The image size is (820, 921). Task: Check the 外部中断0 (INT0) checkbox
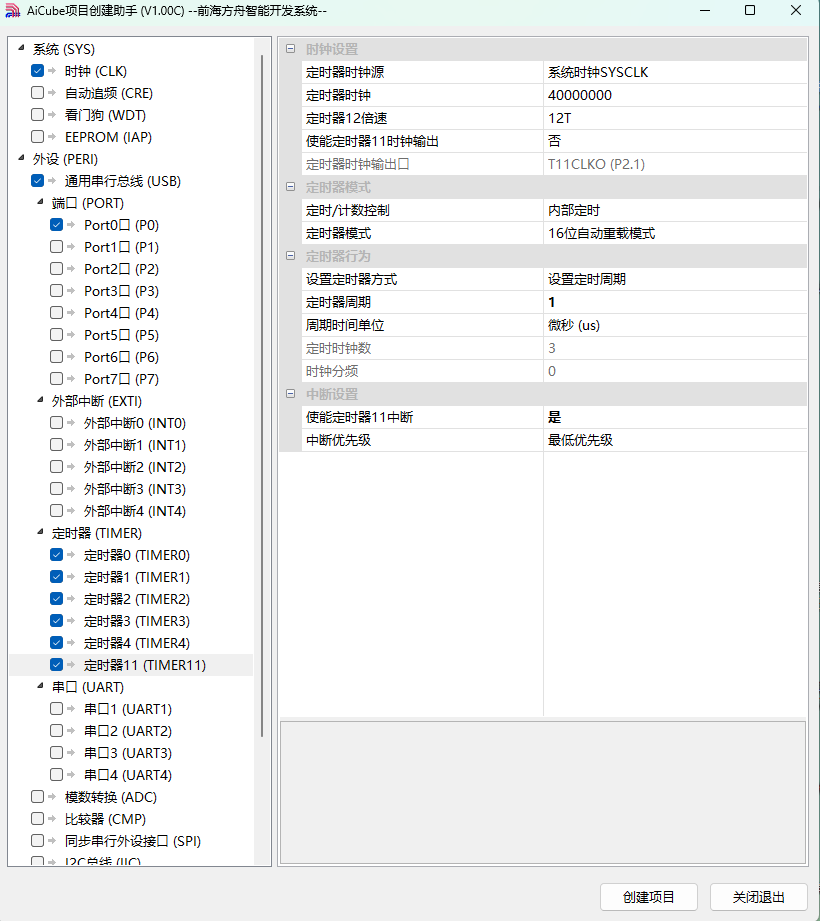click(x=56, y=423)
